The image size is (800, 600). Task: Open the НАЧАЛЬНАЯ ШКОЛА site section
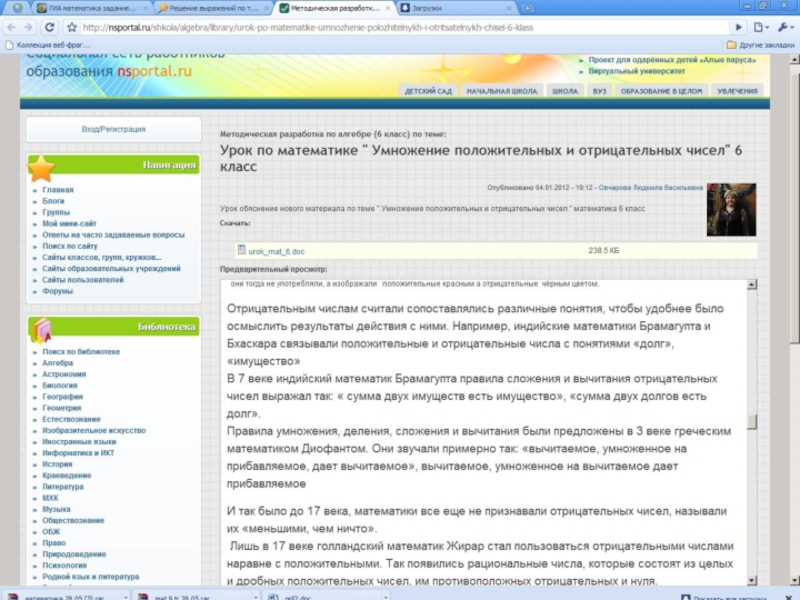tap(501, 91)
